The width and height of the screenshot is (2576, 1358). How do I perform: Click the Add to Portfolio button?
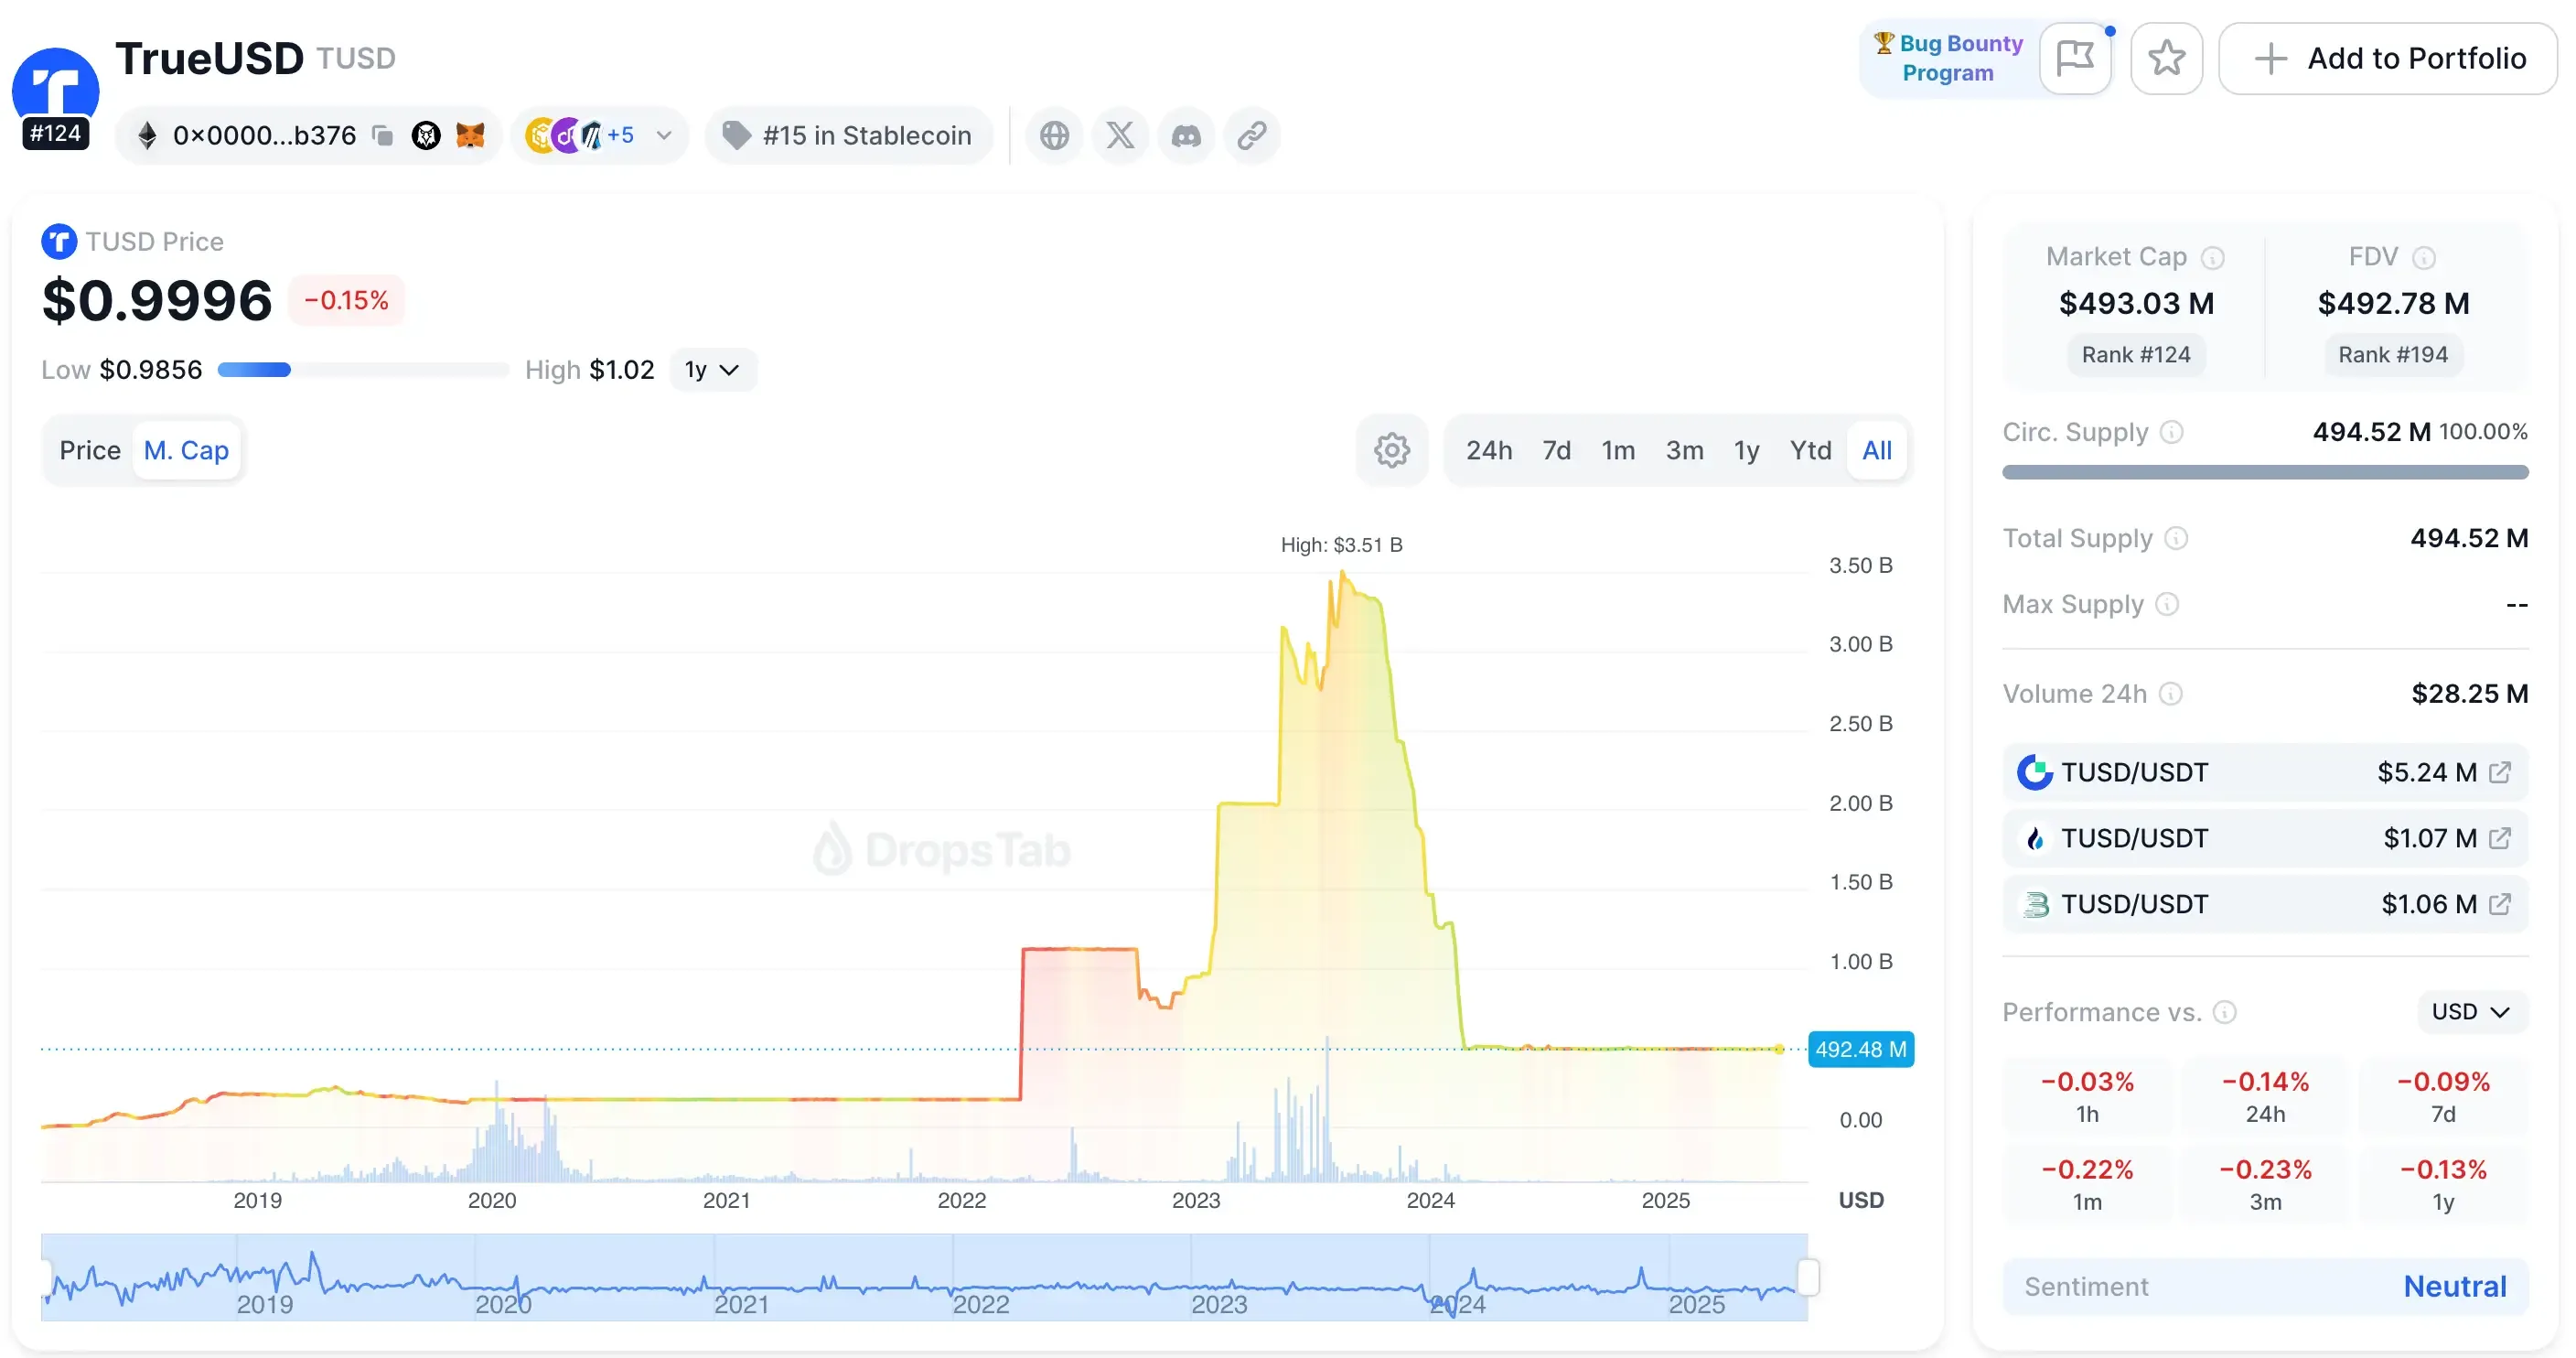2387,58
